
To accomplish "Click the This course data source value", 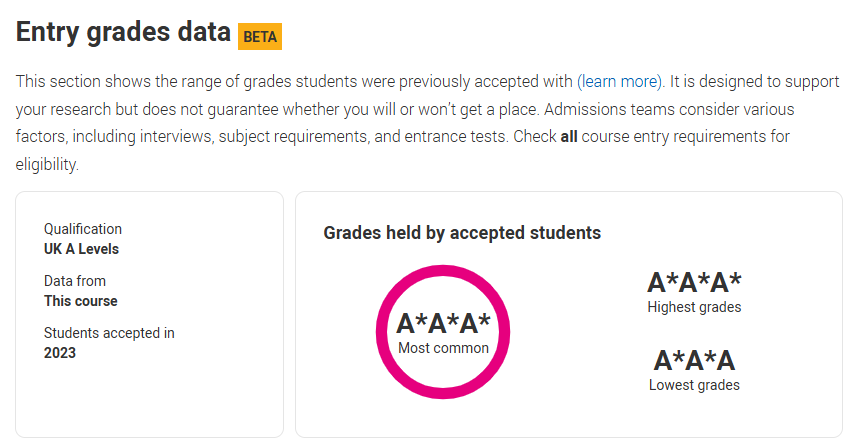I will coord(81,301).
